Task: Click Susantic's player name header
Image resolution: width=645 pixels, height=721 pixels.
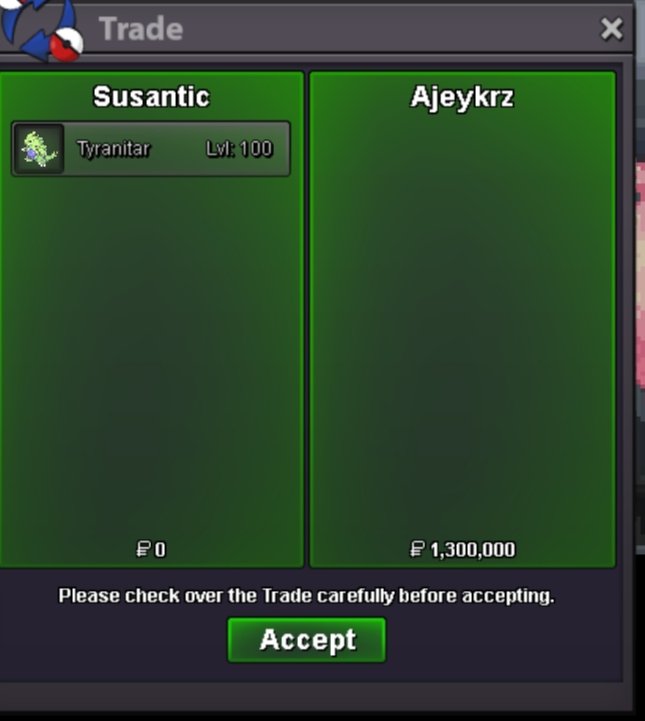Action: (151, 97)
